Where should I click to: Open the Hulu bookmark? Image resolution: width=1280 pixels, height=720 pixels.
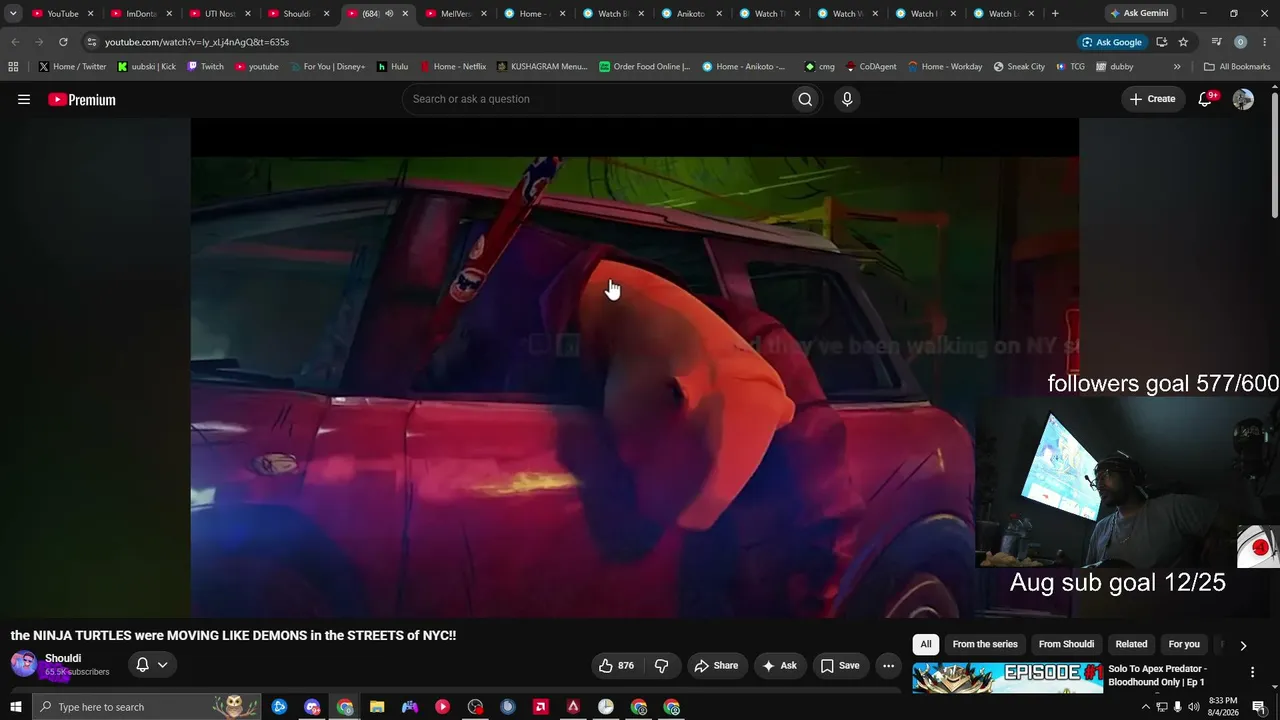pyautogui.click(x=392, y=67)
